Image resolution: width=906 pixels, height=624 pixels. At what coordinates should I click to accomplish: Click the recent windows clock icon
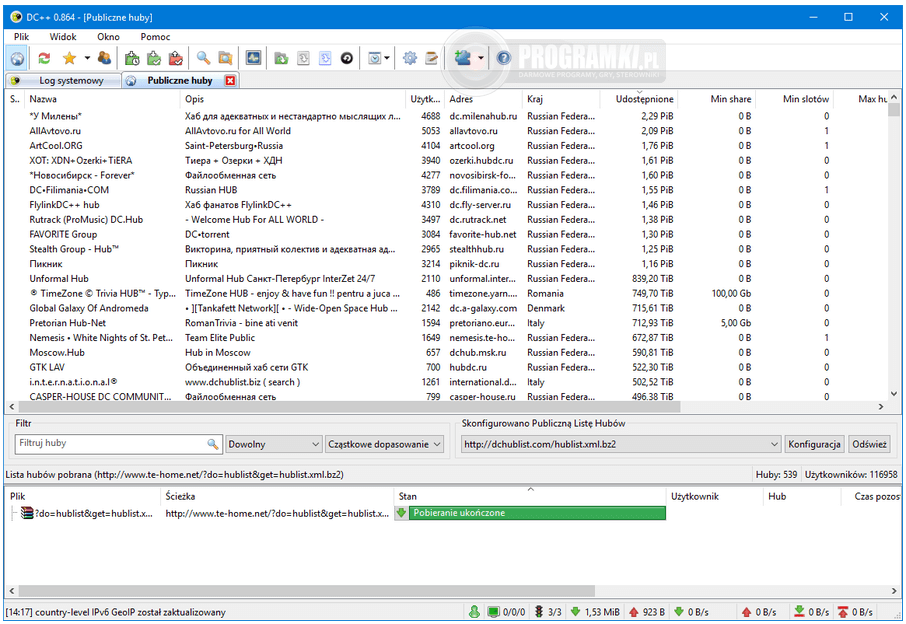(x=375, y=58)
